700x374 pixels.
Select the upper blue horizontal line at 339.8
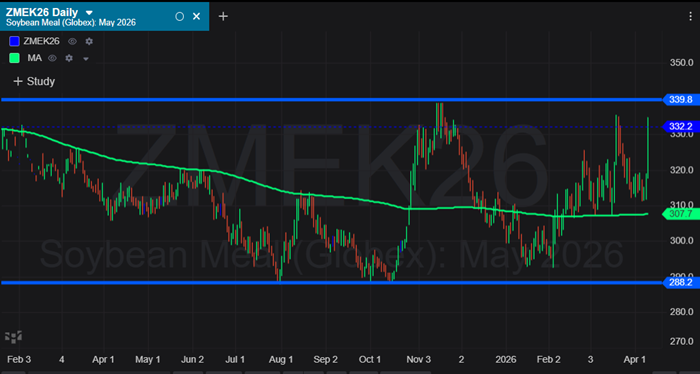(332, 100)
